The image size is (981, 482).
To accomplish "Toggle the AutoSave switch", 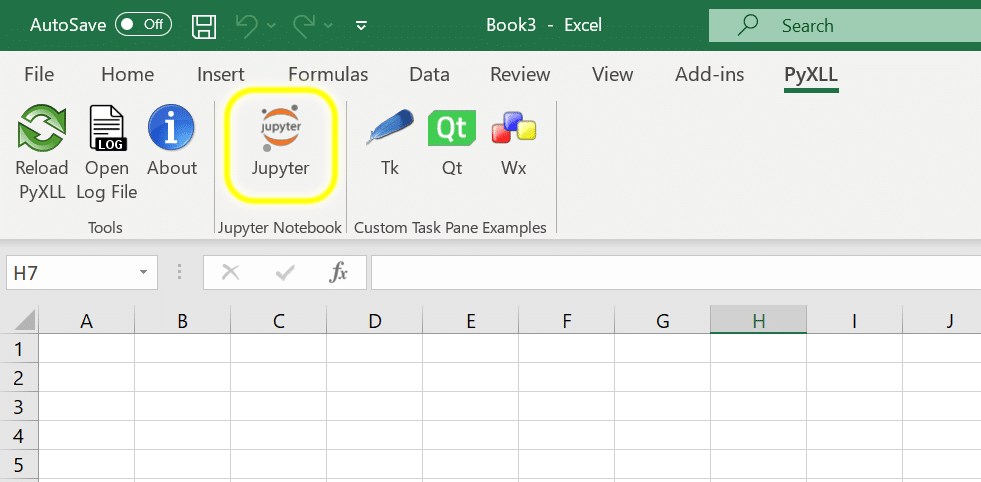I will point(143,25).
